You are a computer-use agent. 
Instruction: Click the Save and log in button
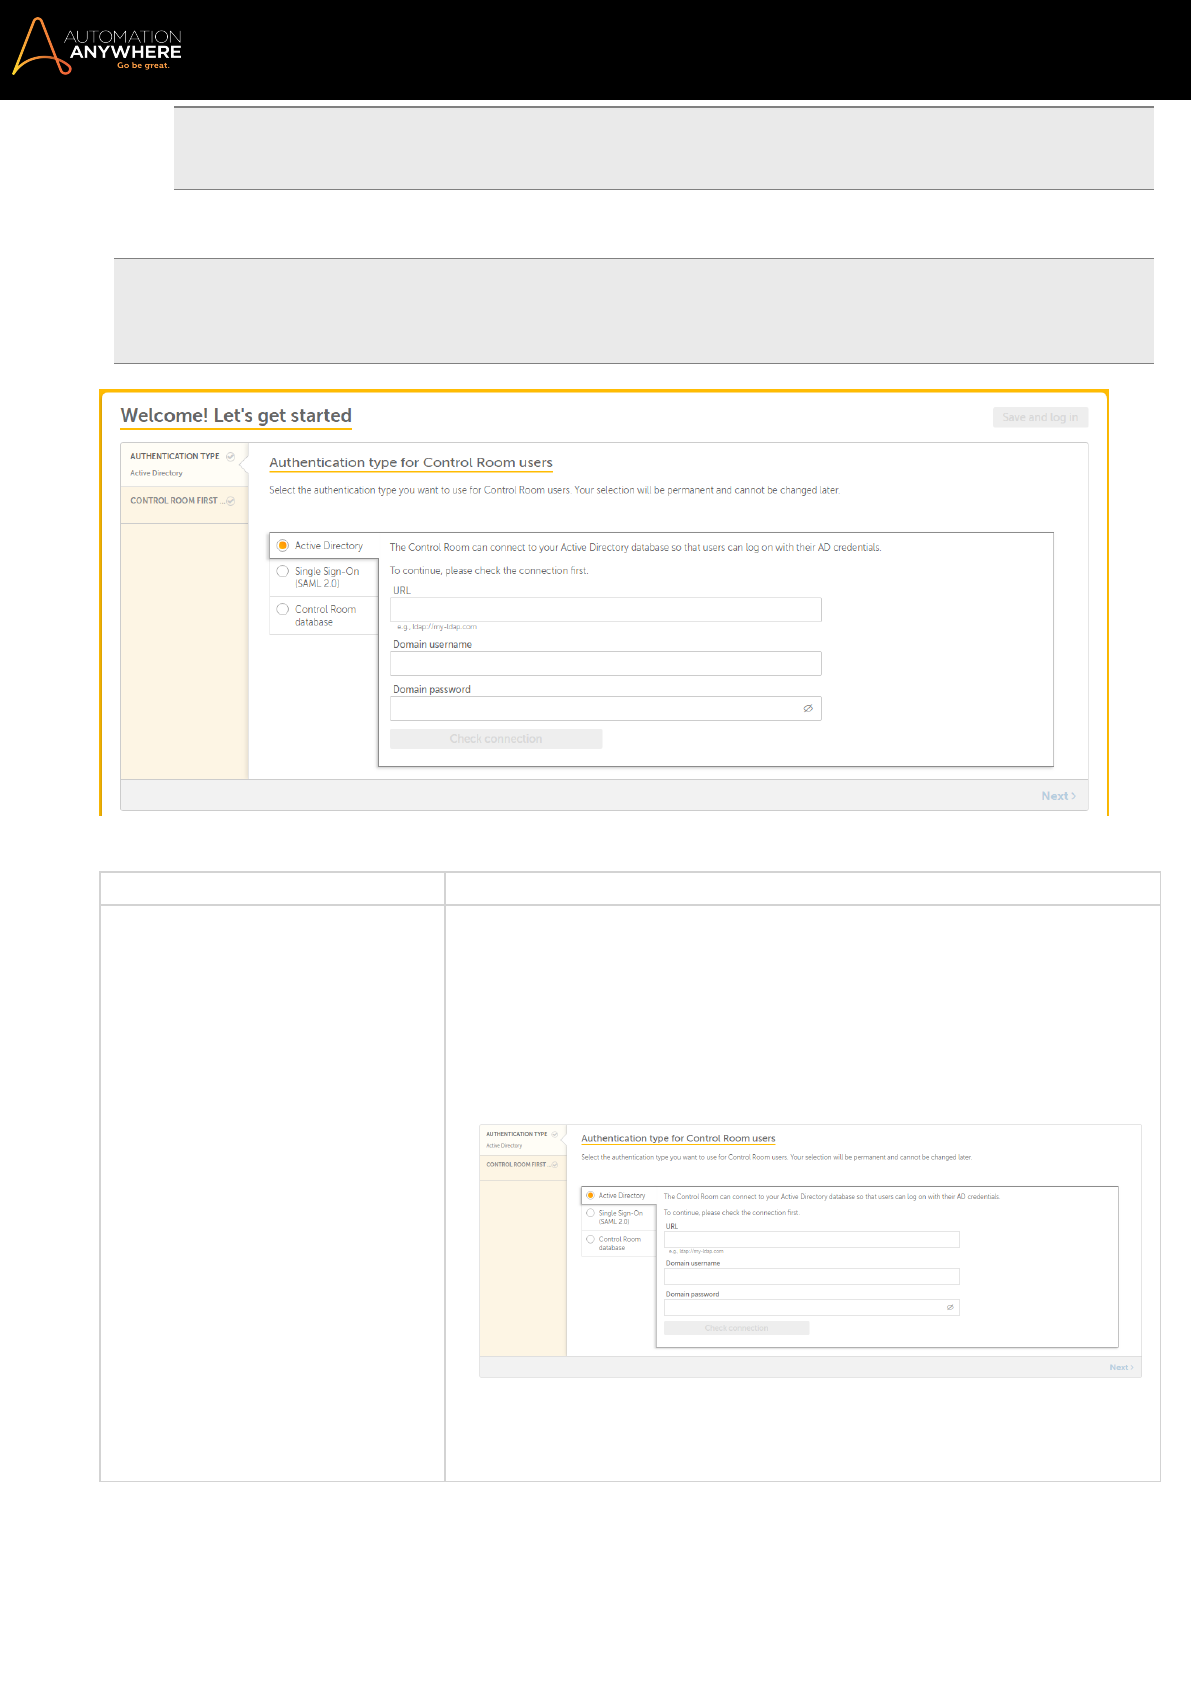point(1040,417)
